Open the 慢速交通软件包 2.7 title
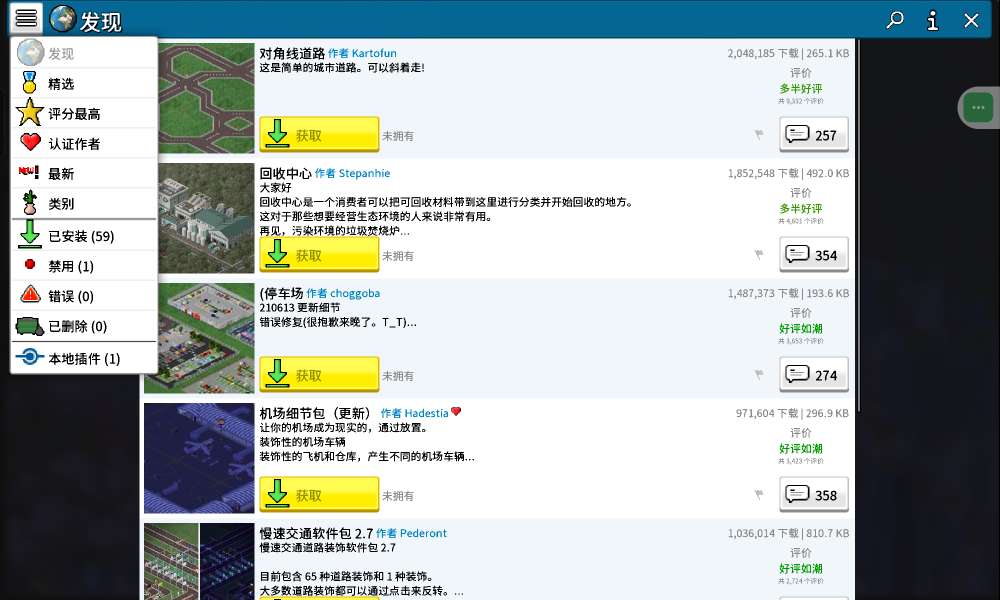The image size is (1000, 600). tap(316, 533)
